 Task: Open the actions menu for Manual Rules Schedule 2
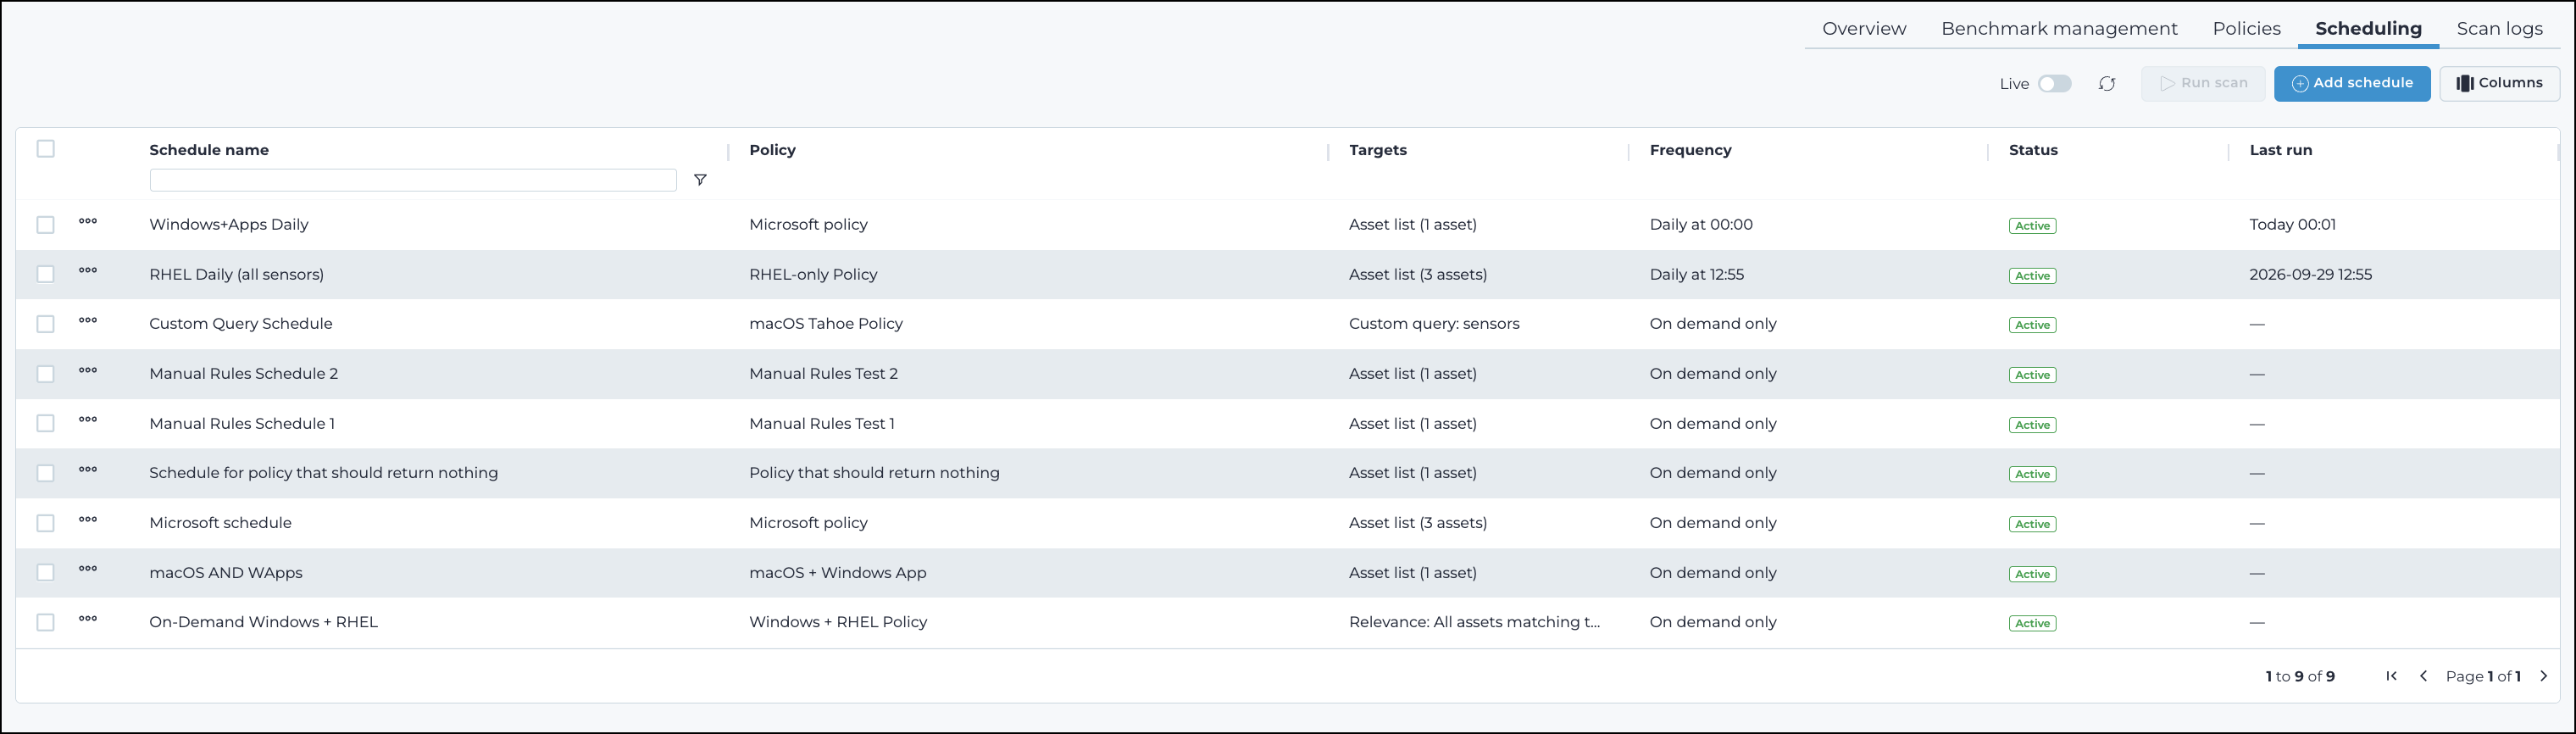click(x=88, y=370)
